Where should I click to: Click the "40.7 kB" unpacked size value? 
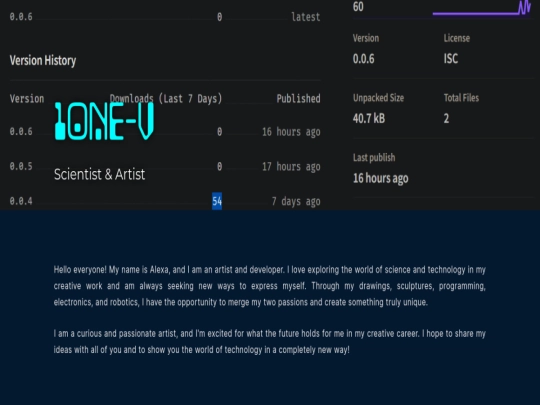[369, 118]
